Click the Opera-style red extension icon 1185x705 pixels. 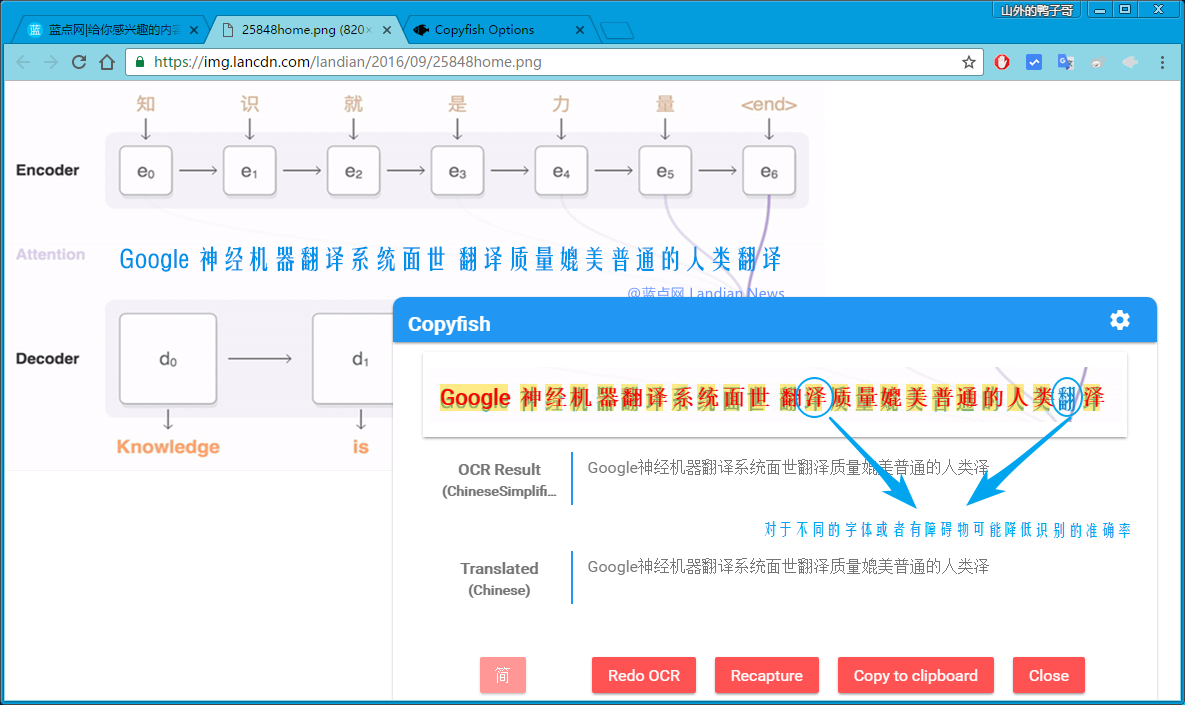[1002, 62]
